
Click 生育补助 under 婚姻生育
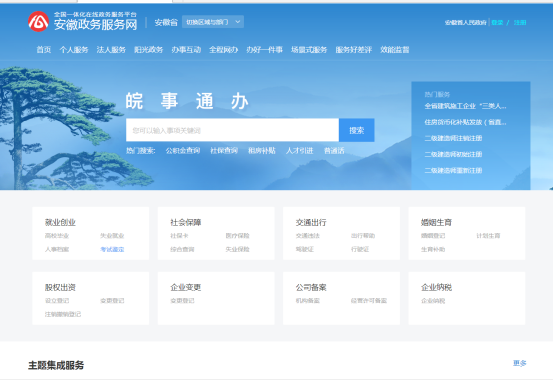point(433,249)
